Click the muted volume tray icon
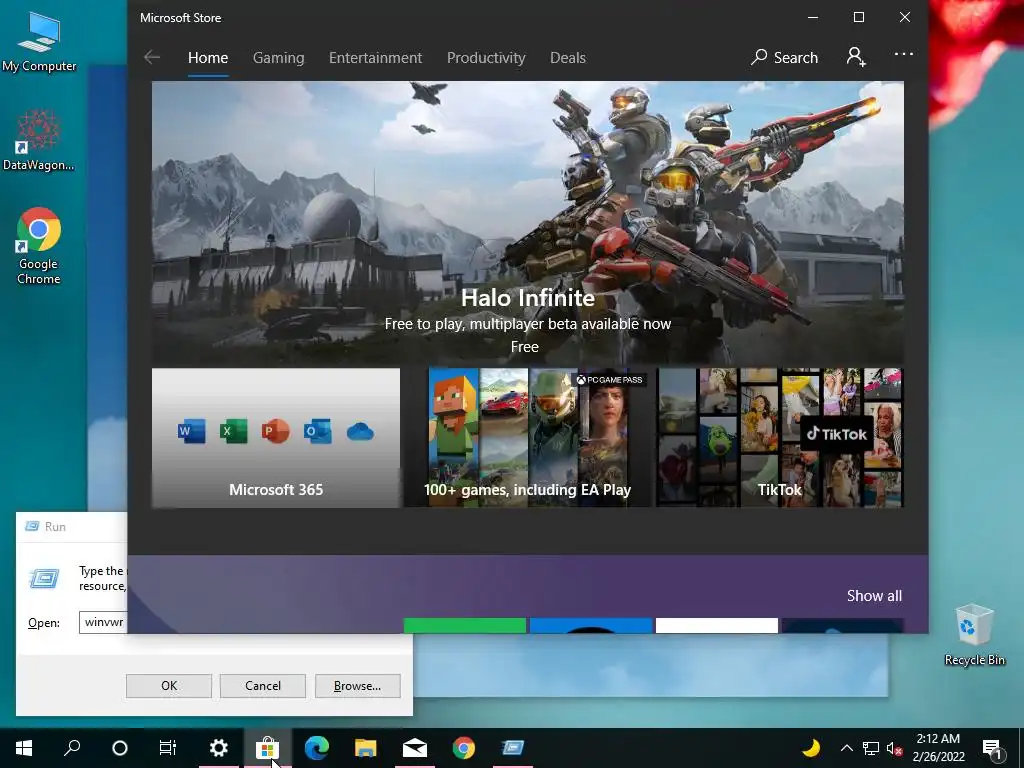Image resolution: width=1024 pixels, height=768 pixels. 894,748
